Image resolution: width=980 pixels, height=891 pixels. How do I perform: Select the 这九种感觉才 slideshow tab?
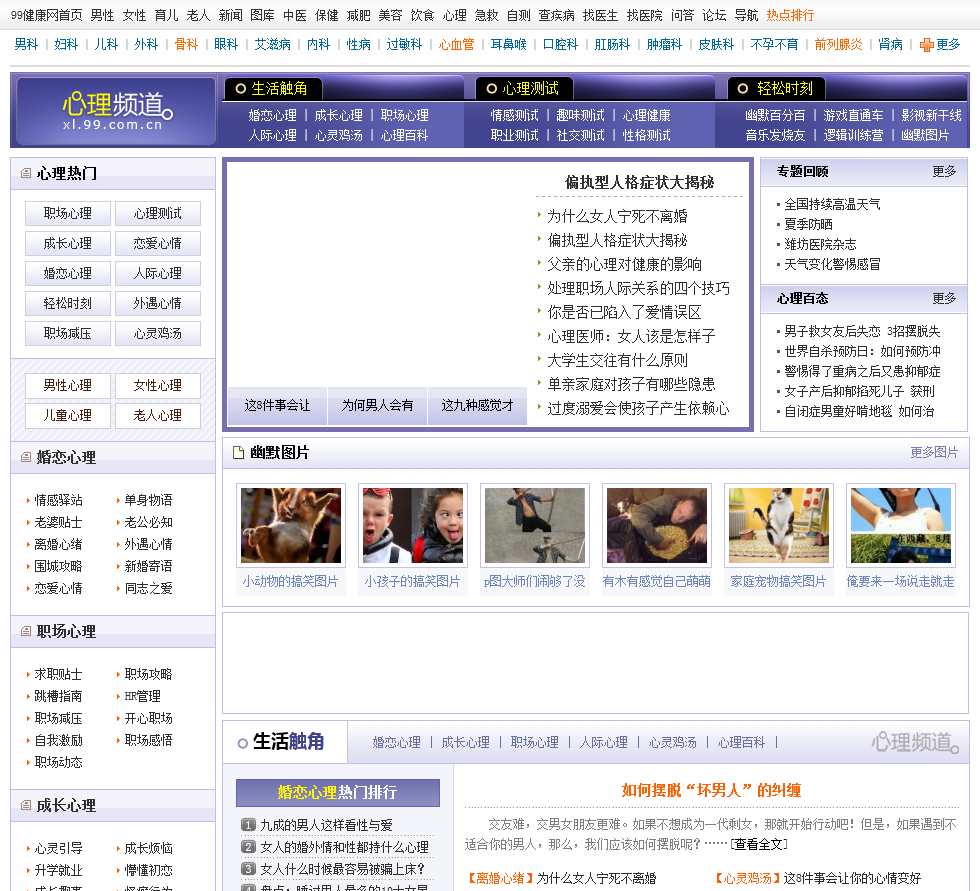(x=477, y=406)
